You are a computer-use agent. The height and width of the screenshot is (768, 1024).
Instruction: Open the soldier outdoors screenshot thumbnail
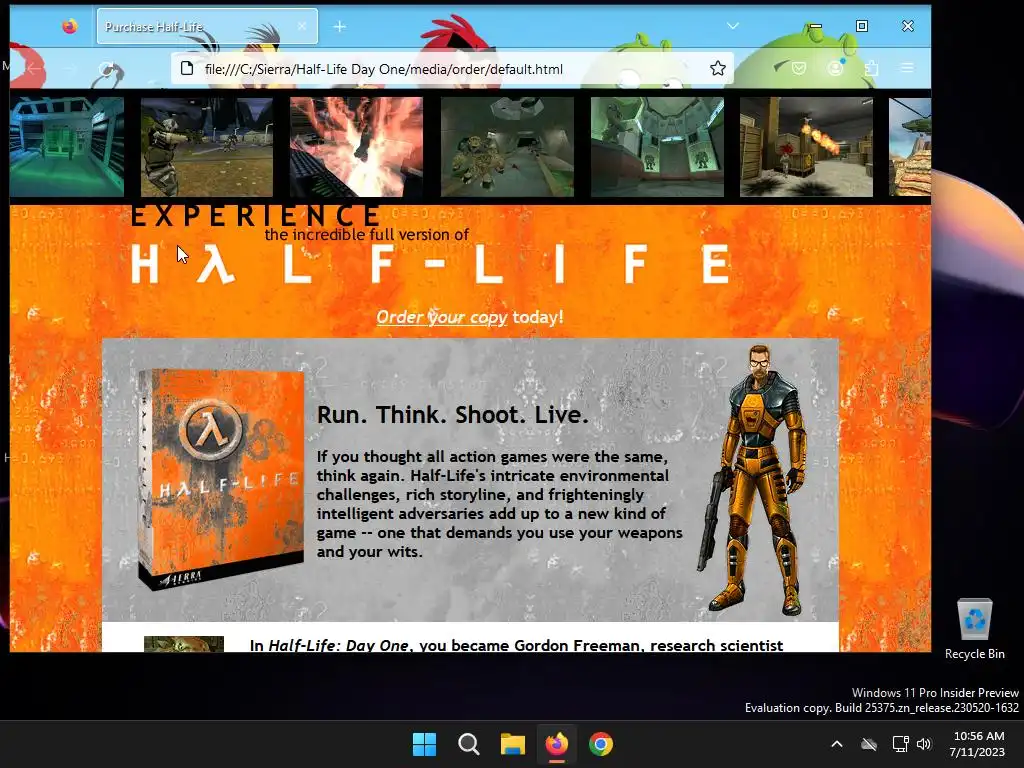(207, 147)
